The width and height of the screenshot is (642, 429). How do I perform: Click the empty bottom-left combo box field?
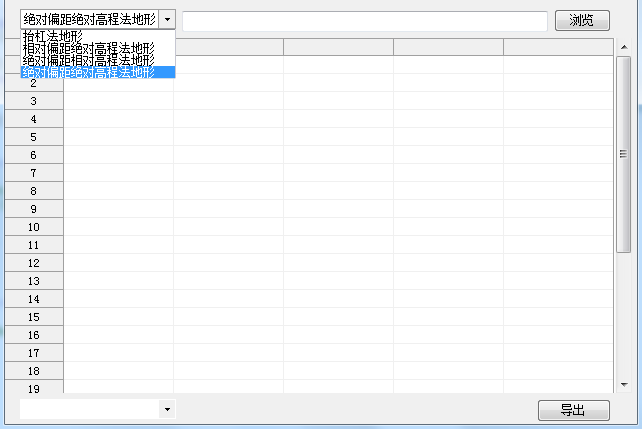pos(89,409)
